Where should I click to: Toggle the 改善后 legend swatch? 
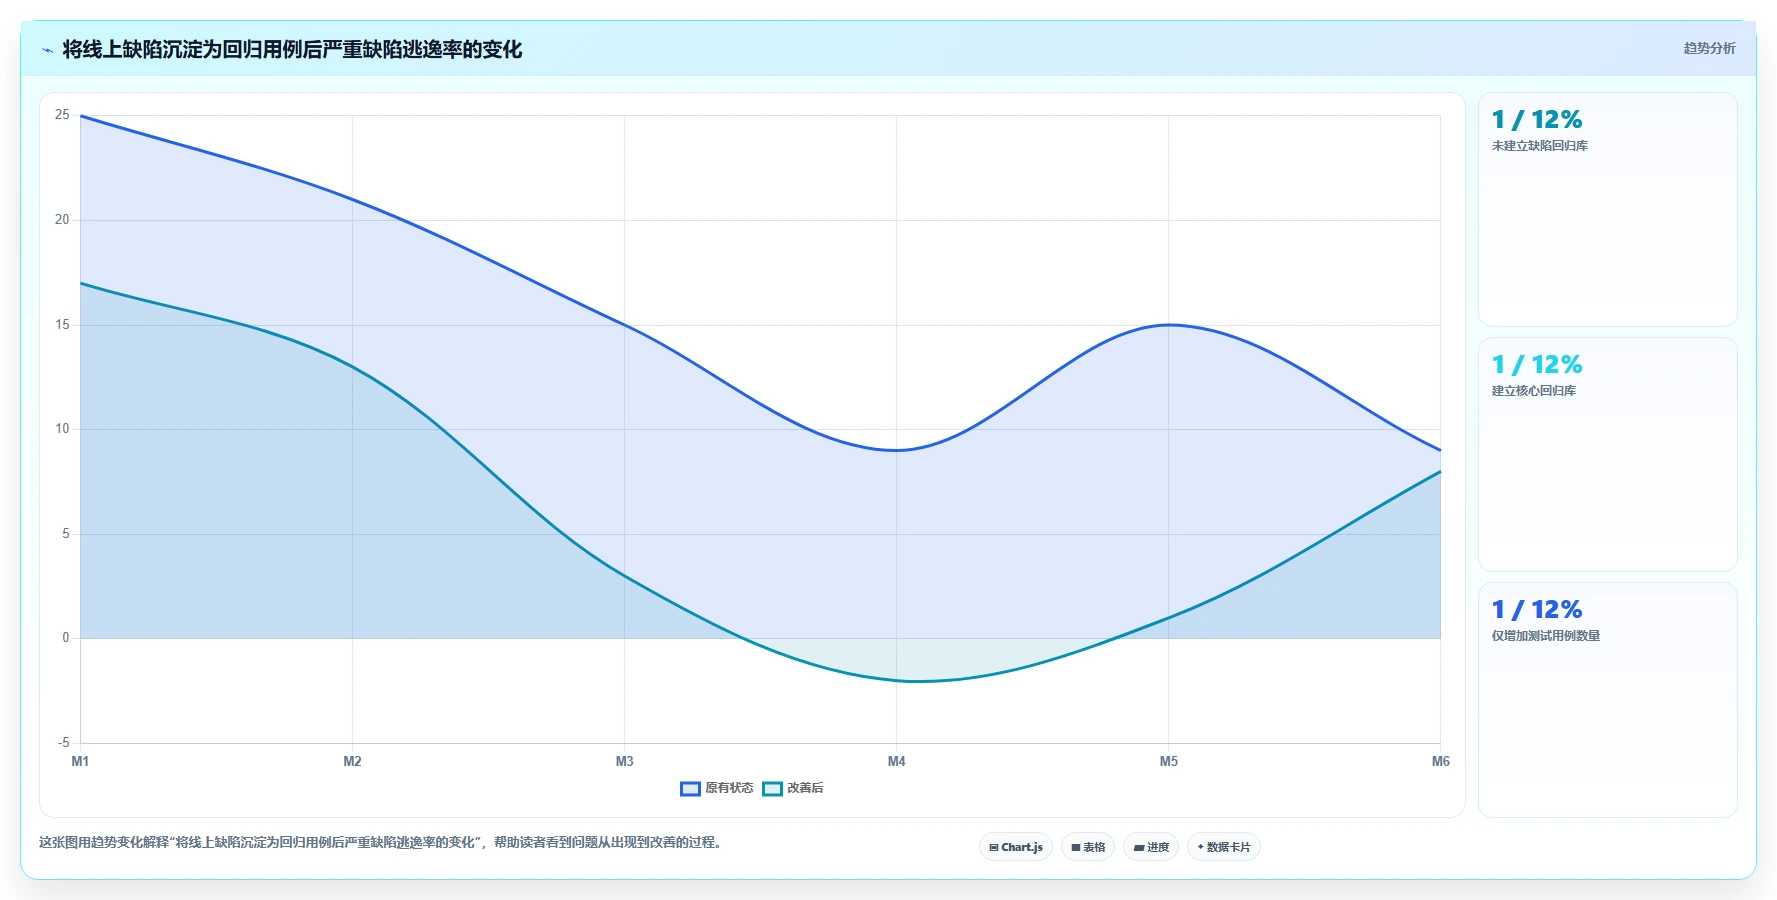772,788
